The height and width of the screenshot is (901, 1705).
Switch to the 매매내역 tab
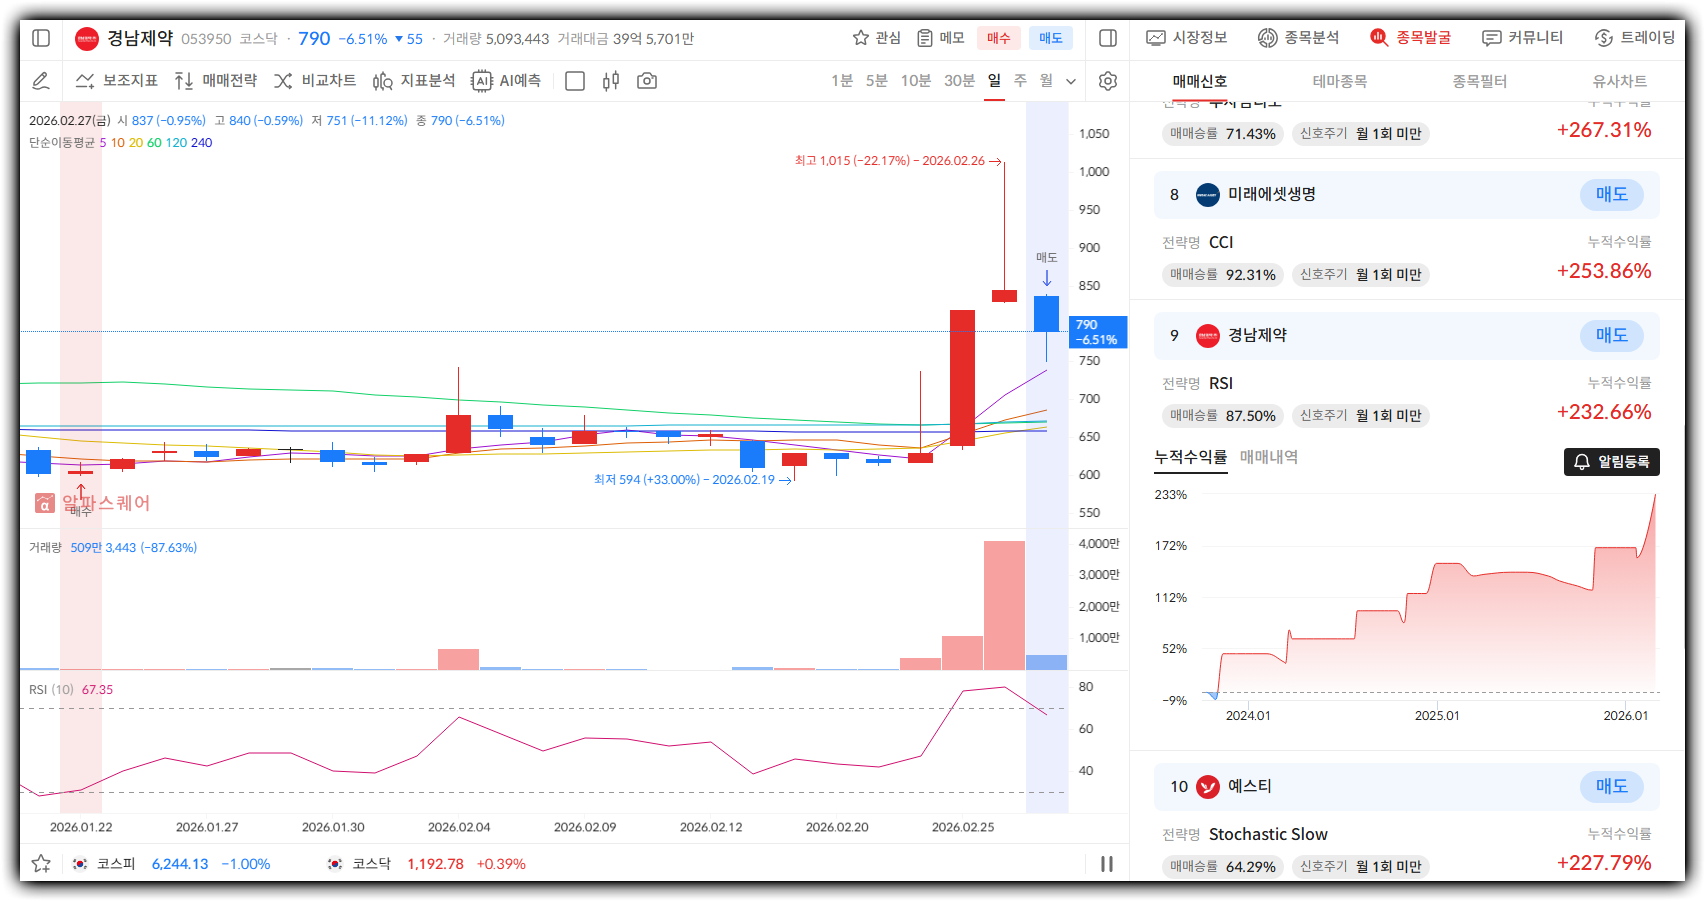point(1268,457)
